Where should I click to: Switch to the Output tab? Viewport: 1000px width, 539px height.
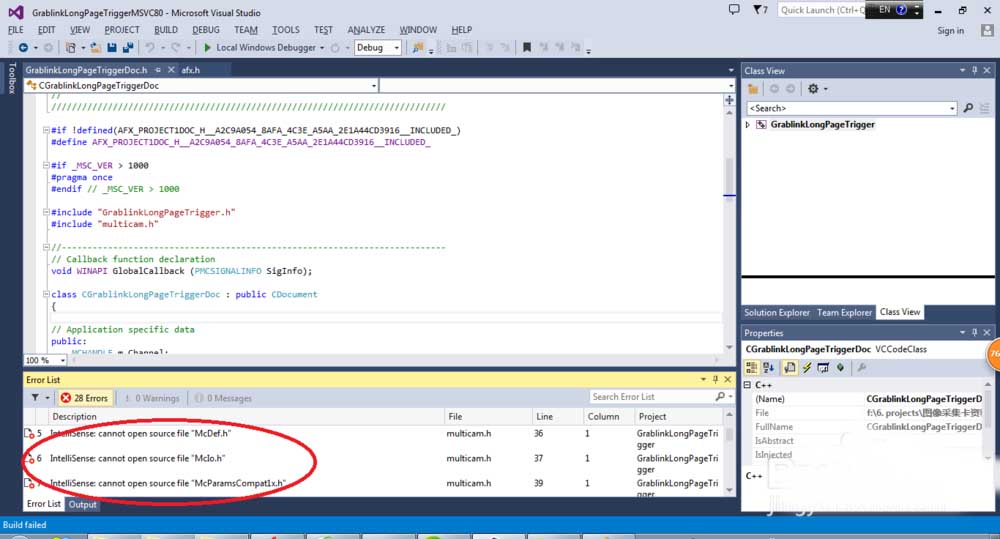pos(82,505)
